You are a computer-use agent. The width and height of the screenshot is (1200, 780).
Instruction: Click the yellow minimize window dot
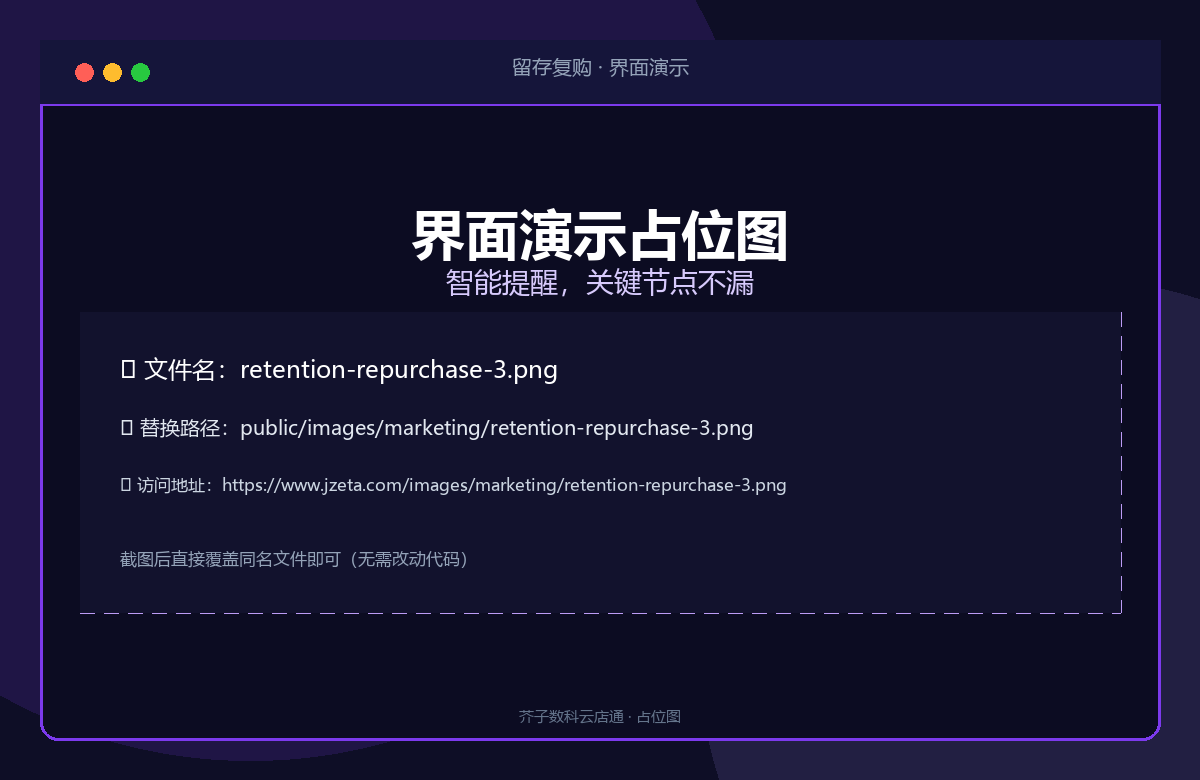[113, 72]
